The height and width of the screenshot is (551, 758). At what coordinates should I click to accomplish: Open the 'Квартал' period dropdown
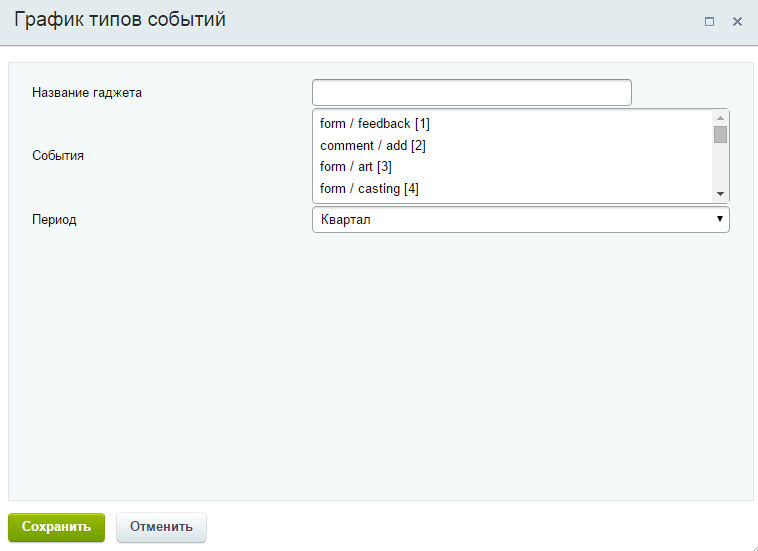[520, 219]
